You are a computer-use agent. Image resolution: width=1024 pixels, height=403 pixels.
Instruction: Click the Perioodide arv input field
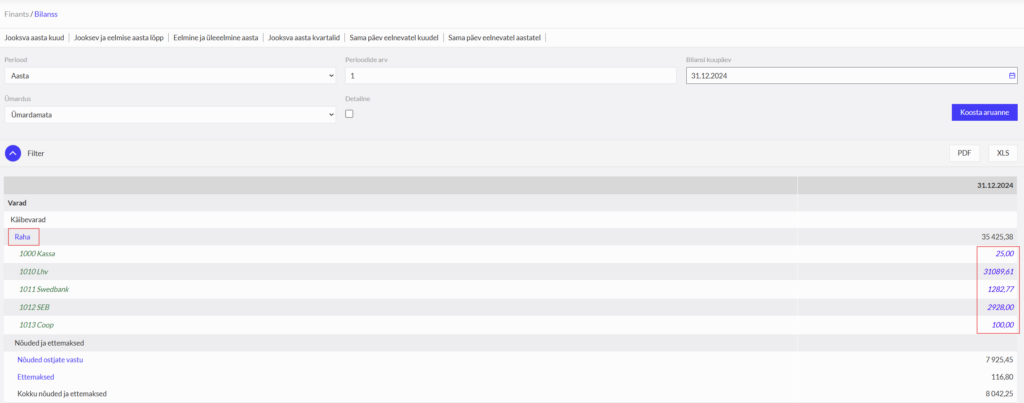tap(510, 75)
